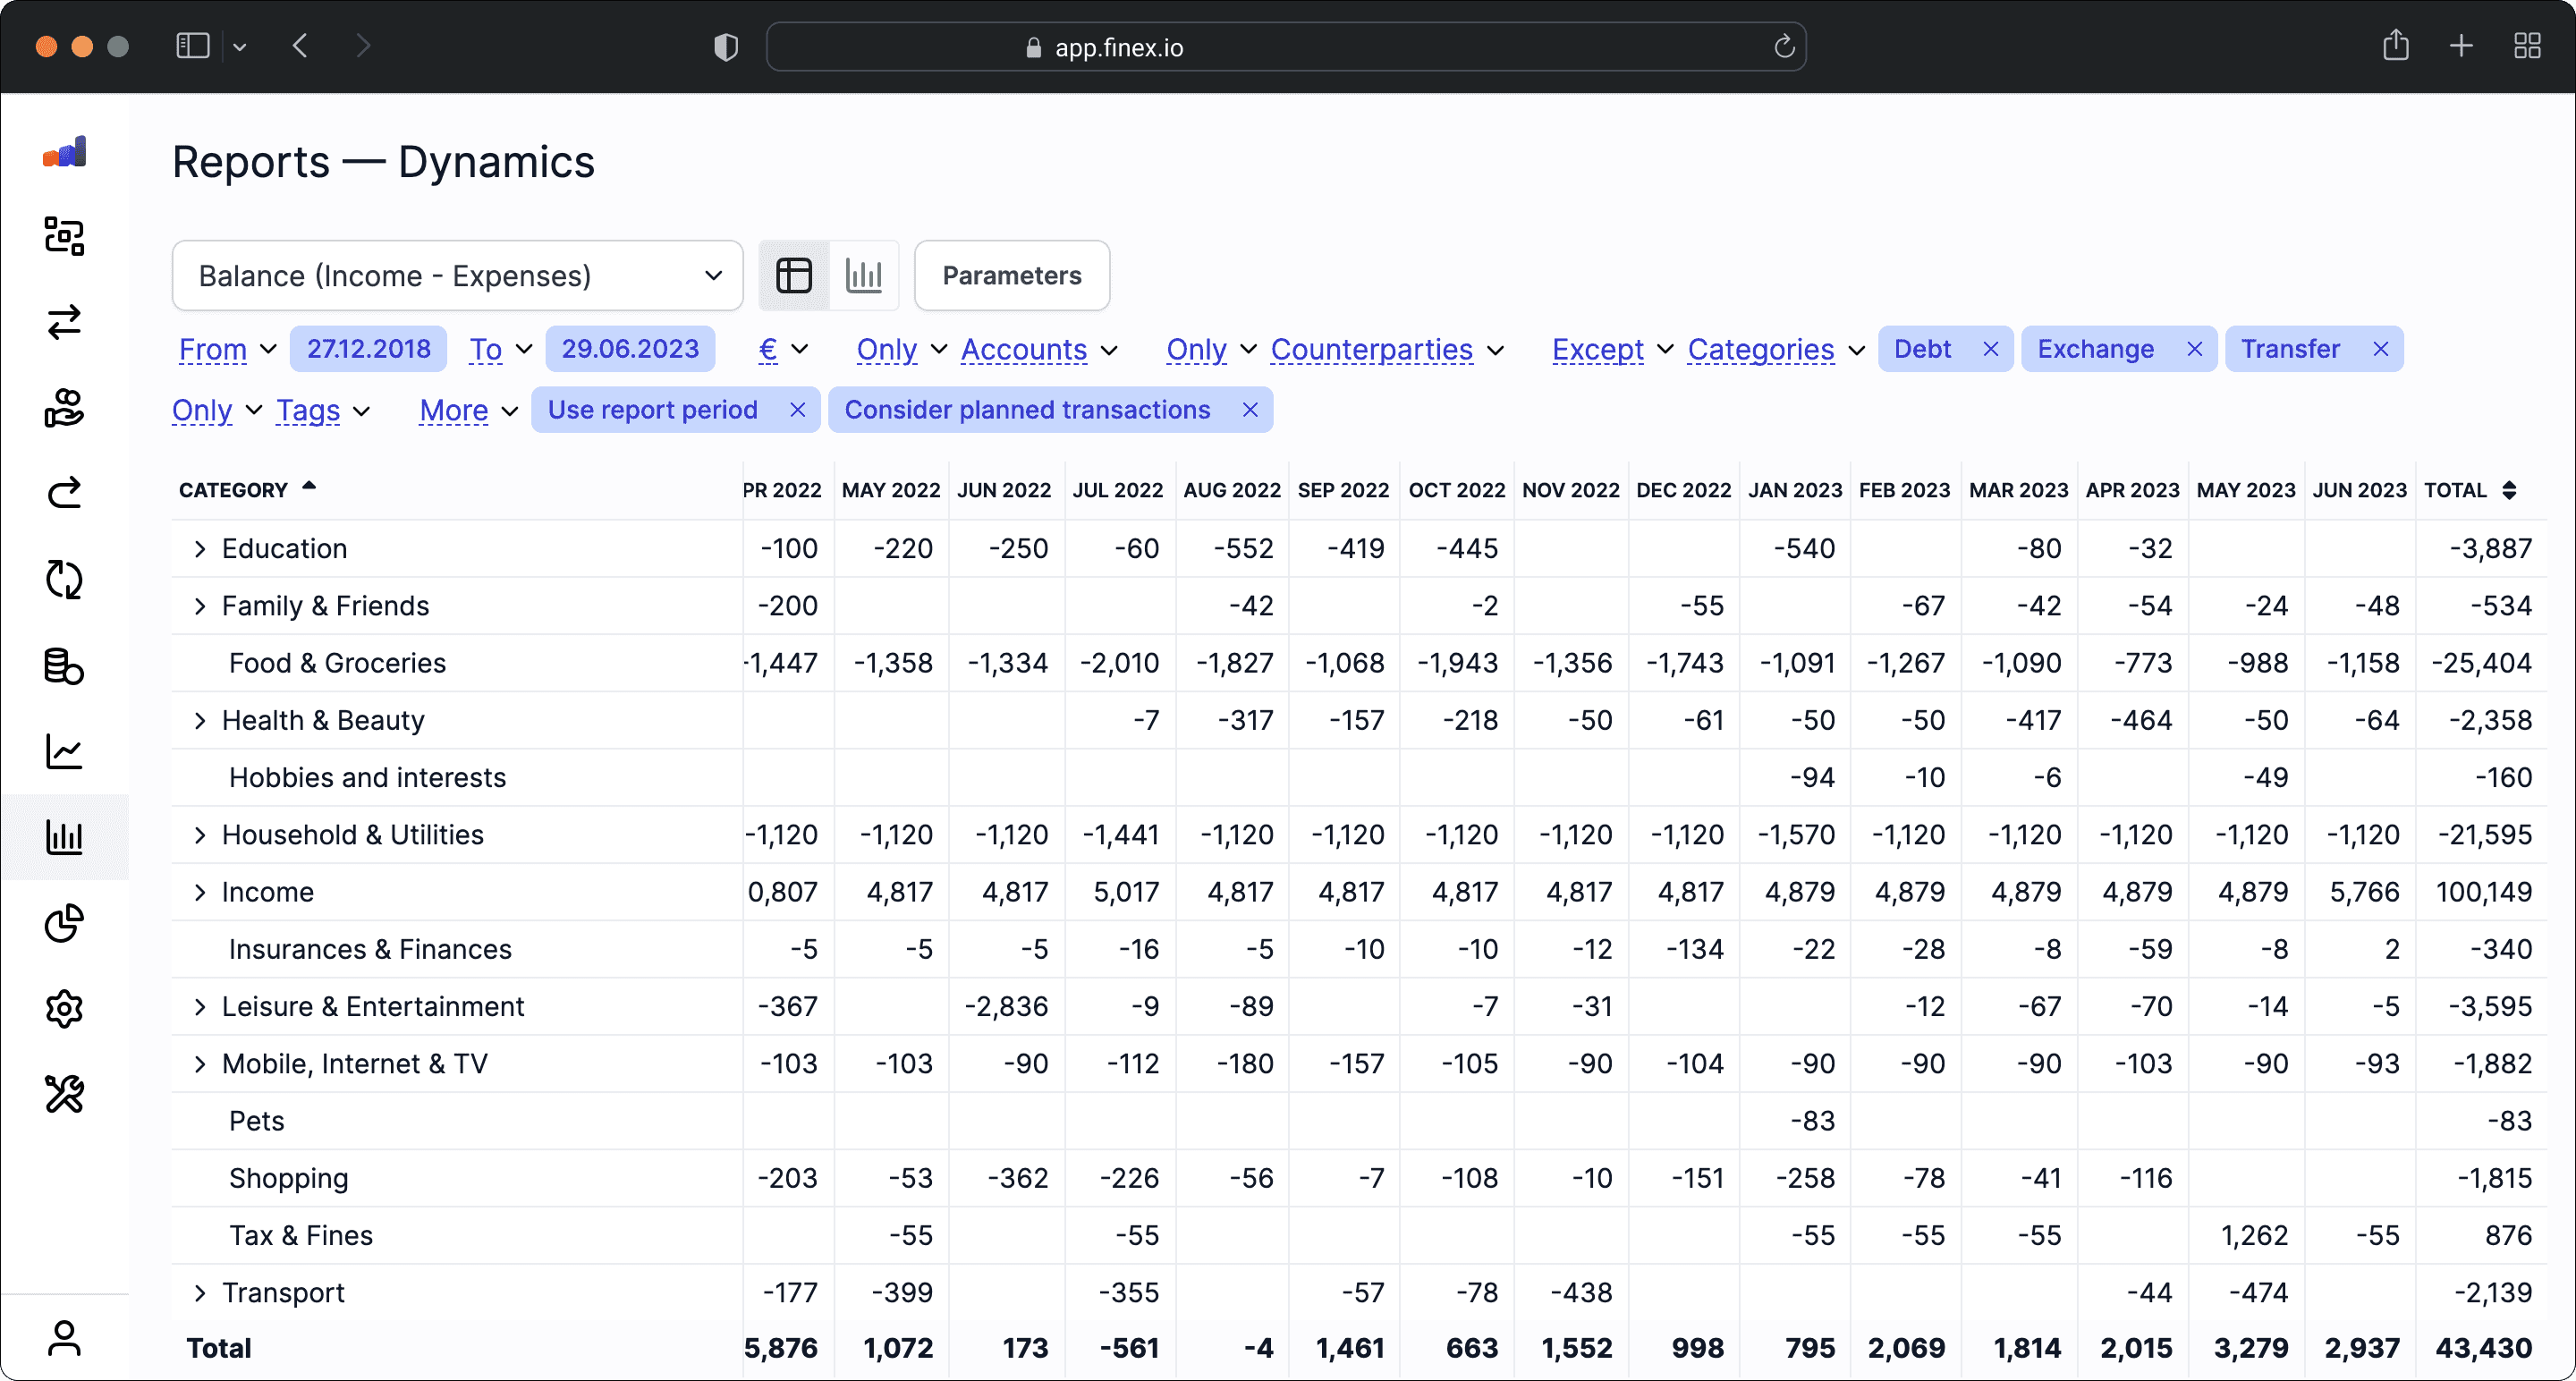Open the Transactions arrows icon in sidebar
Viewport: 2576px width, 1381px height.
click(64, 322)
